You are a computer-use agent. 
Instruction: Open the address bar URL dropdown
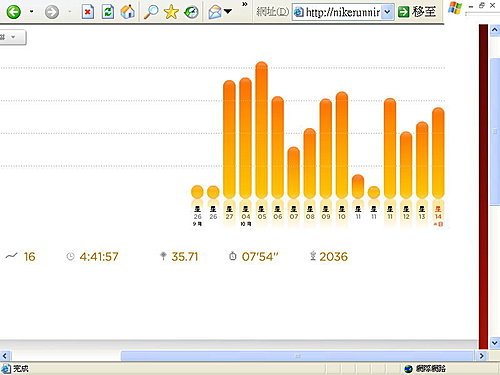387,12
